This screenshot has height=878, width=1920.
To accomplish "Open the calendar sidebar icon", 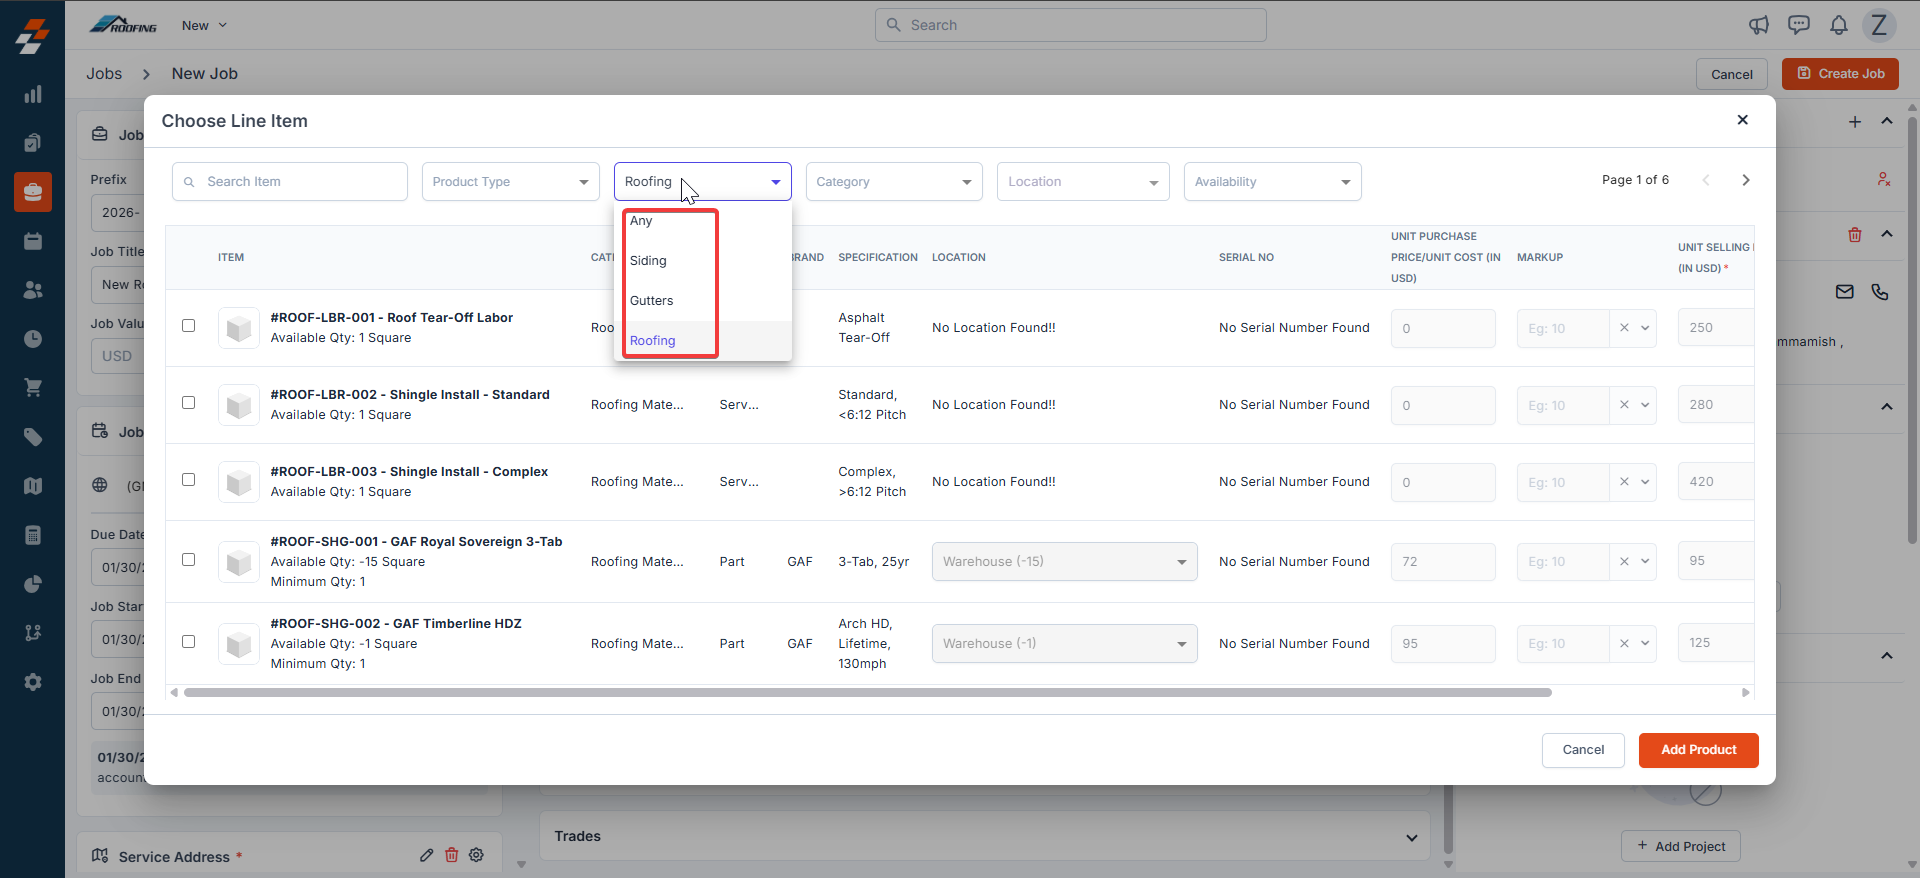I will (x=33, y=241).
